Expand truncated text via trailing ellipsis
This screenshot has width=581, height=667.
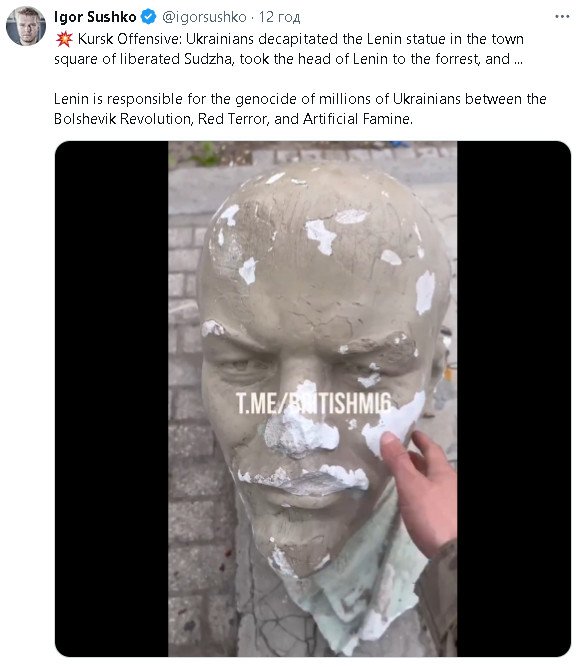point(518,59)
